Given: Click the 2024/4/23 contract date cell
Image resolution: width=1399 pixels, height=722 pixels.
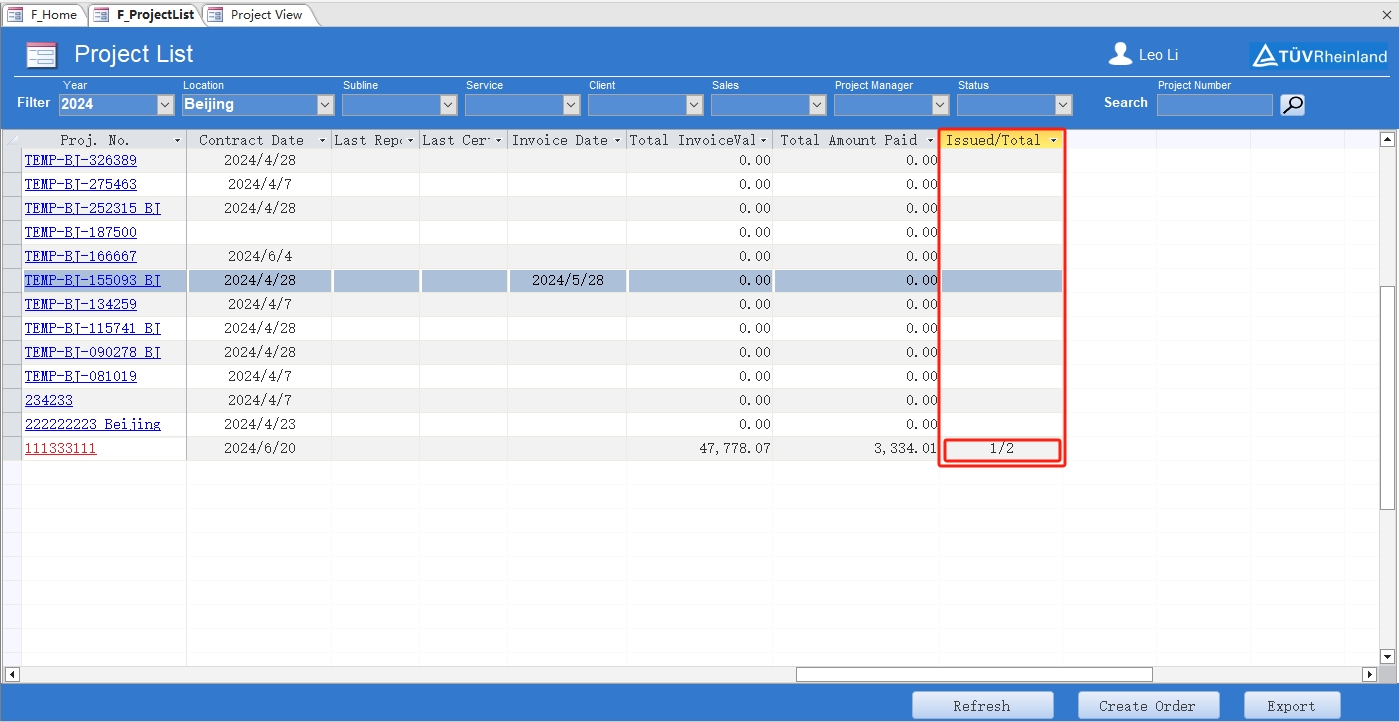Looking at the screenshot, I should [x=260, y=425].
